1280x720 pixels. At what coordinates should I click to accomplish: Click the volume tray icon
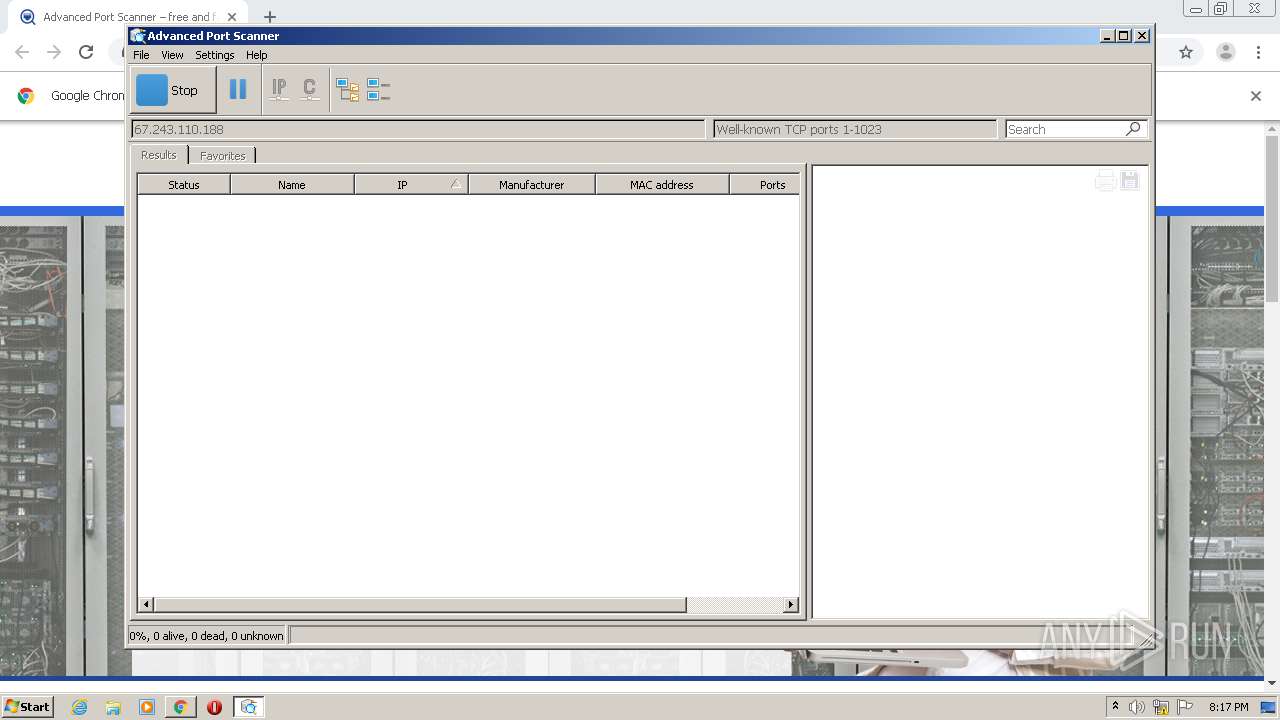pyautogui.click(x=1137, y=707)
